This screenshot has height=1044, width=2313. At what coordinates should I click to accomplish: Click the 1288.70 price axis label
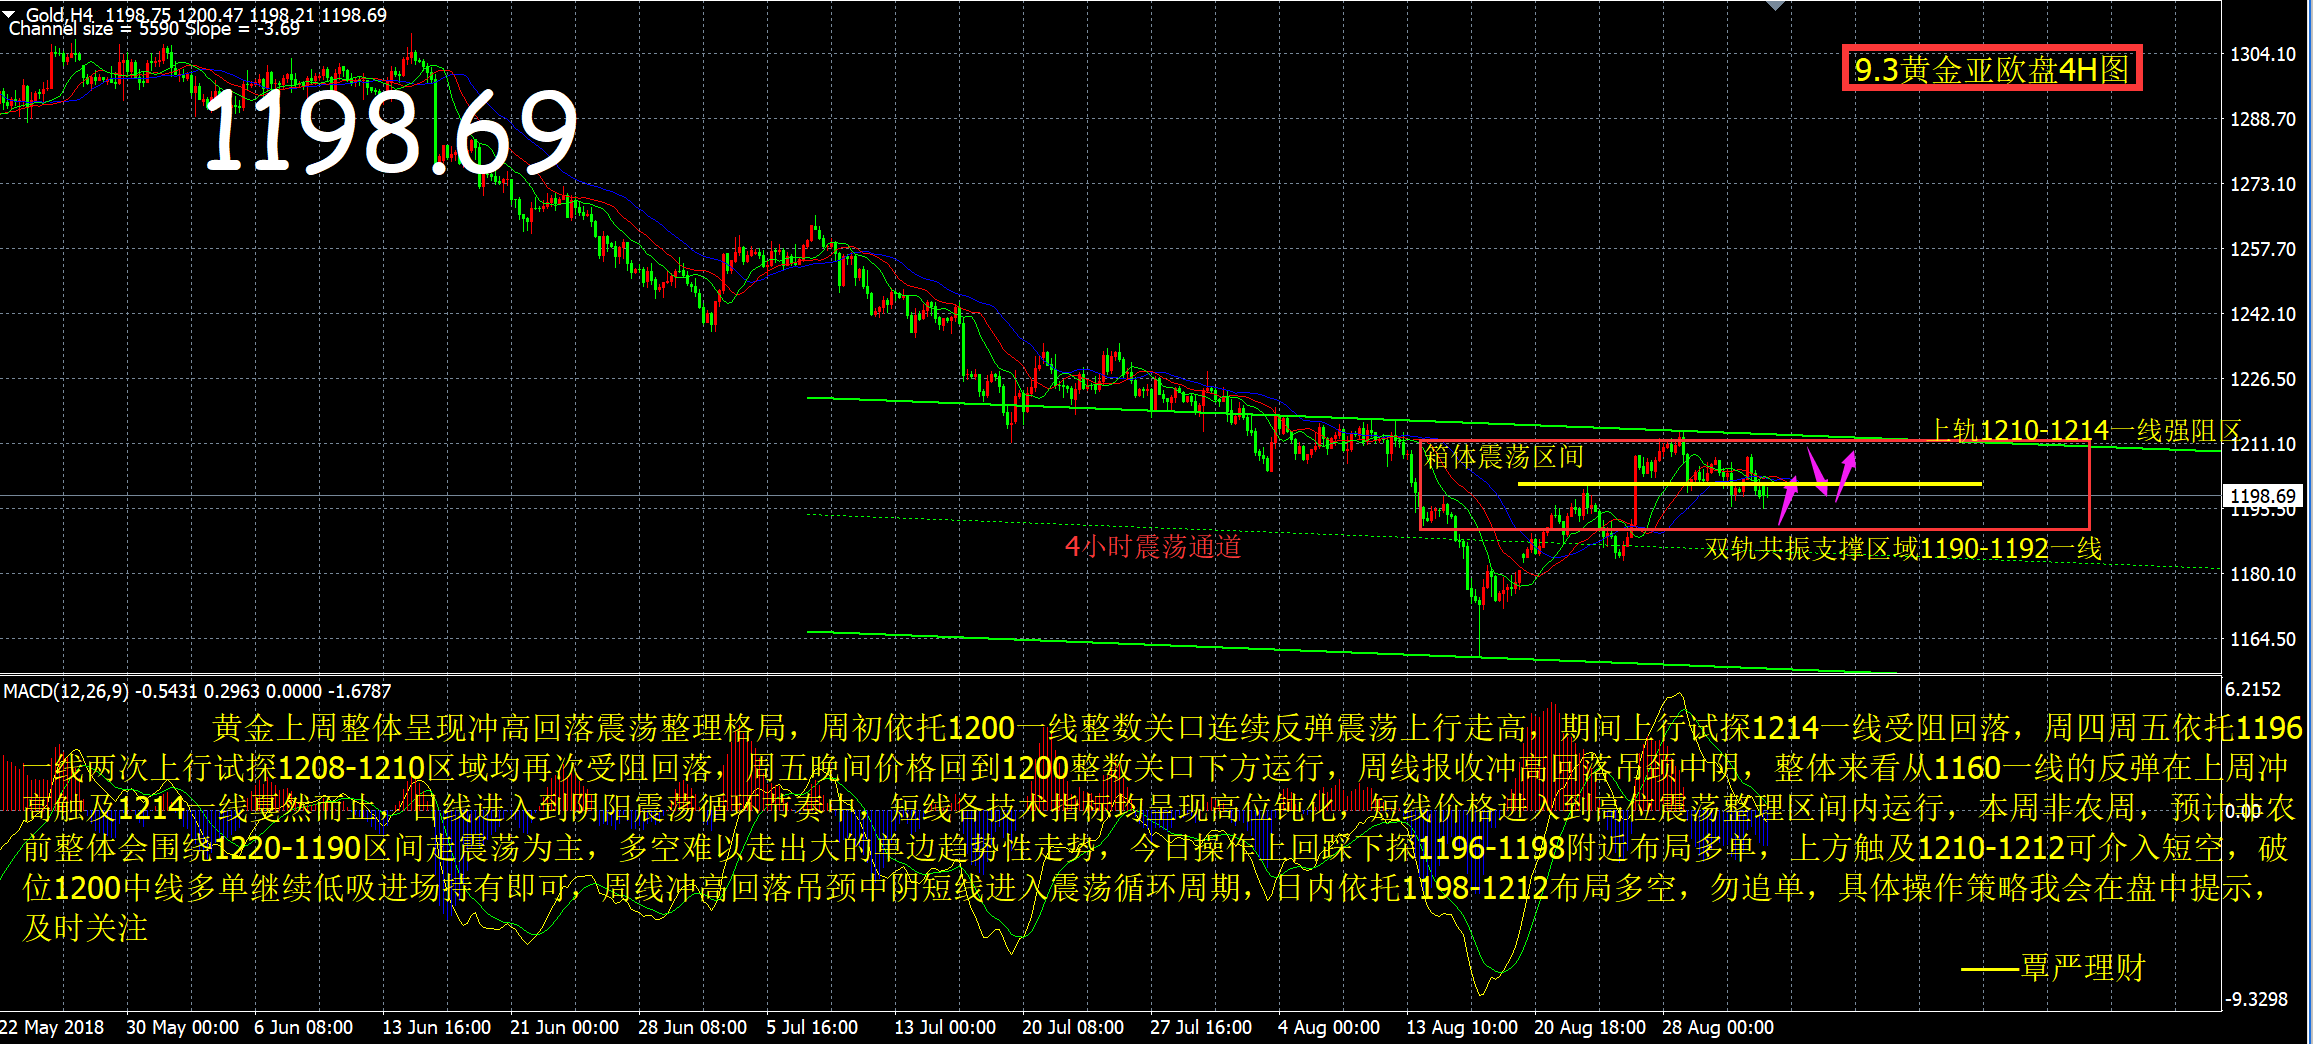(x=2263, y=119)
